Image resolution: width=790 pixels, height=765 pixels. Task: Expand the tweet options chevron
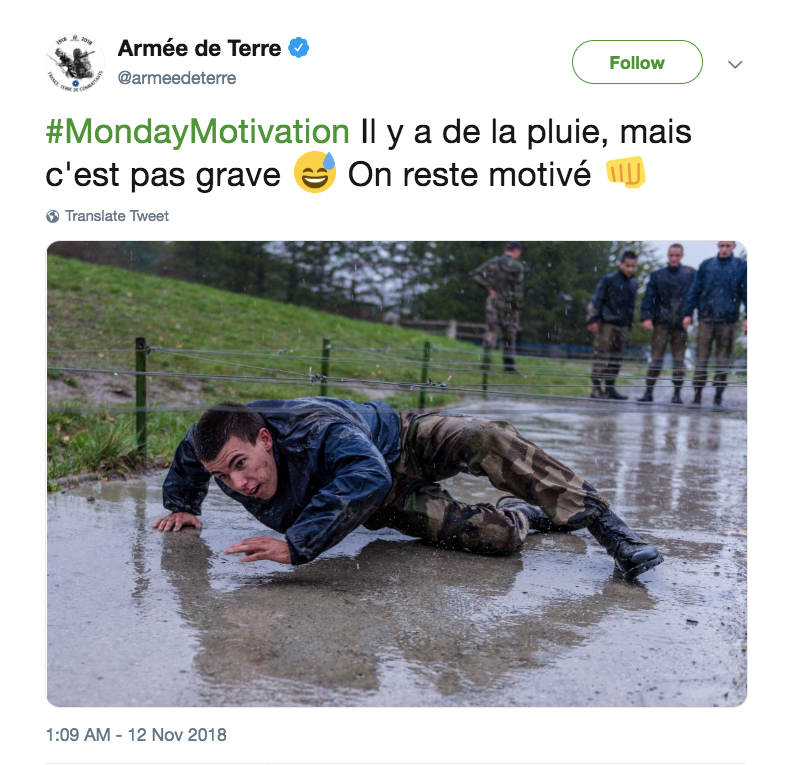click(x=735, y=65)
